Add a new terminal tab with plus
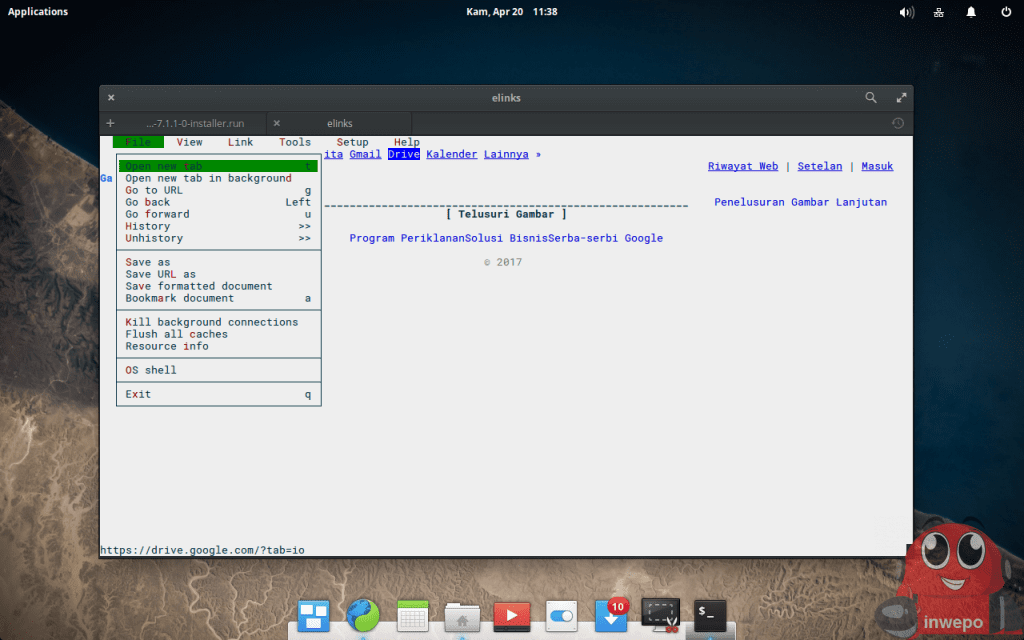 (x=110, y=123)
